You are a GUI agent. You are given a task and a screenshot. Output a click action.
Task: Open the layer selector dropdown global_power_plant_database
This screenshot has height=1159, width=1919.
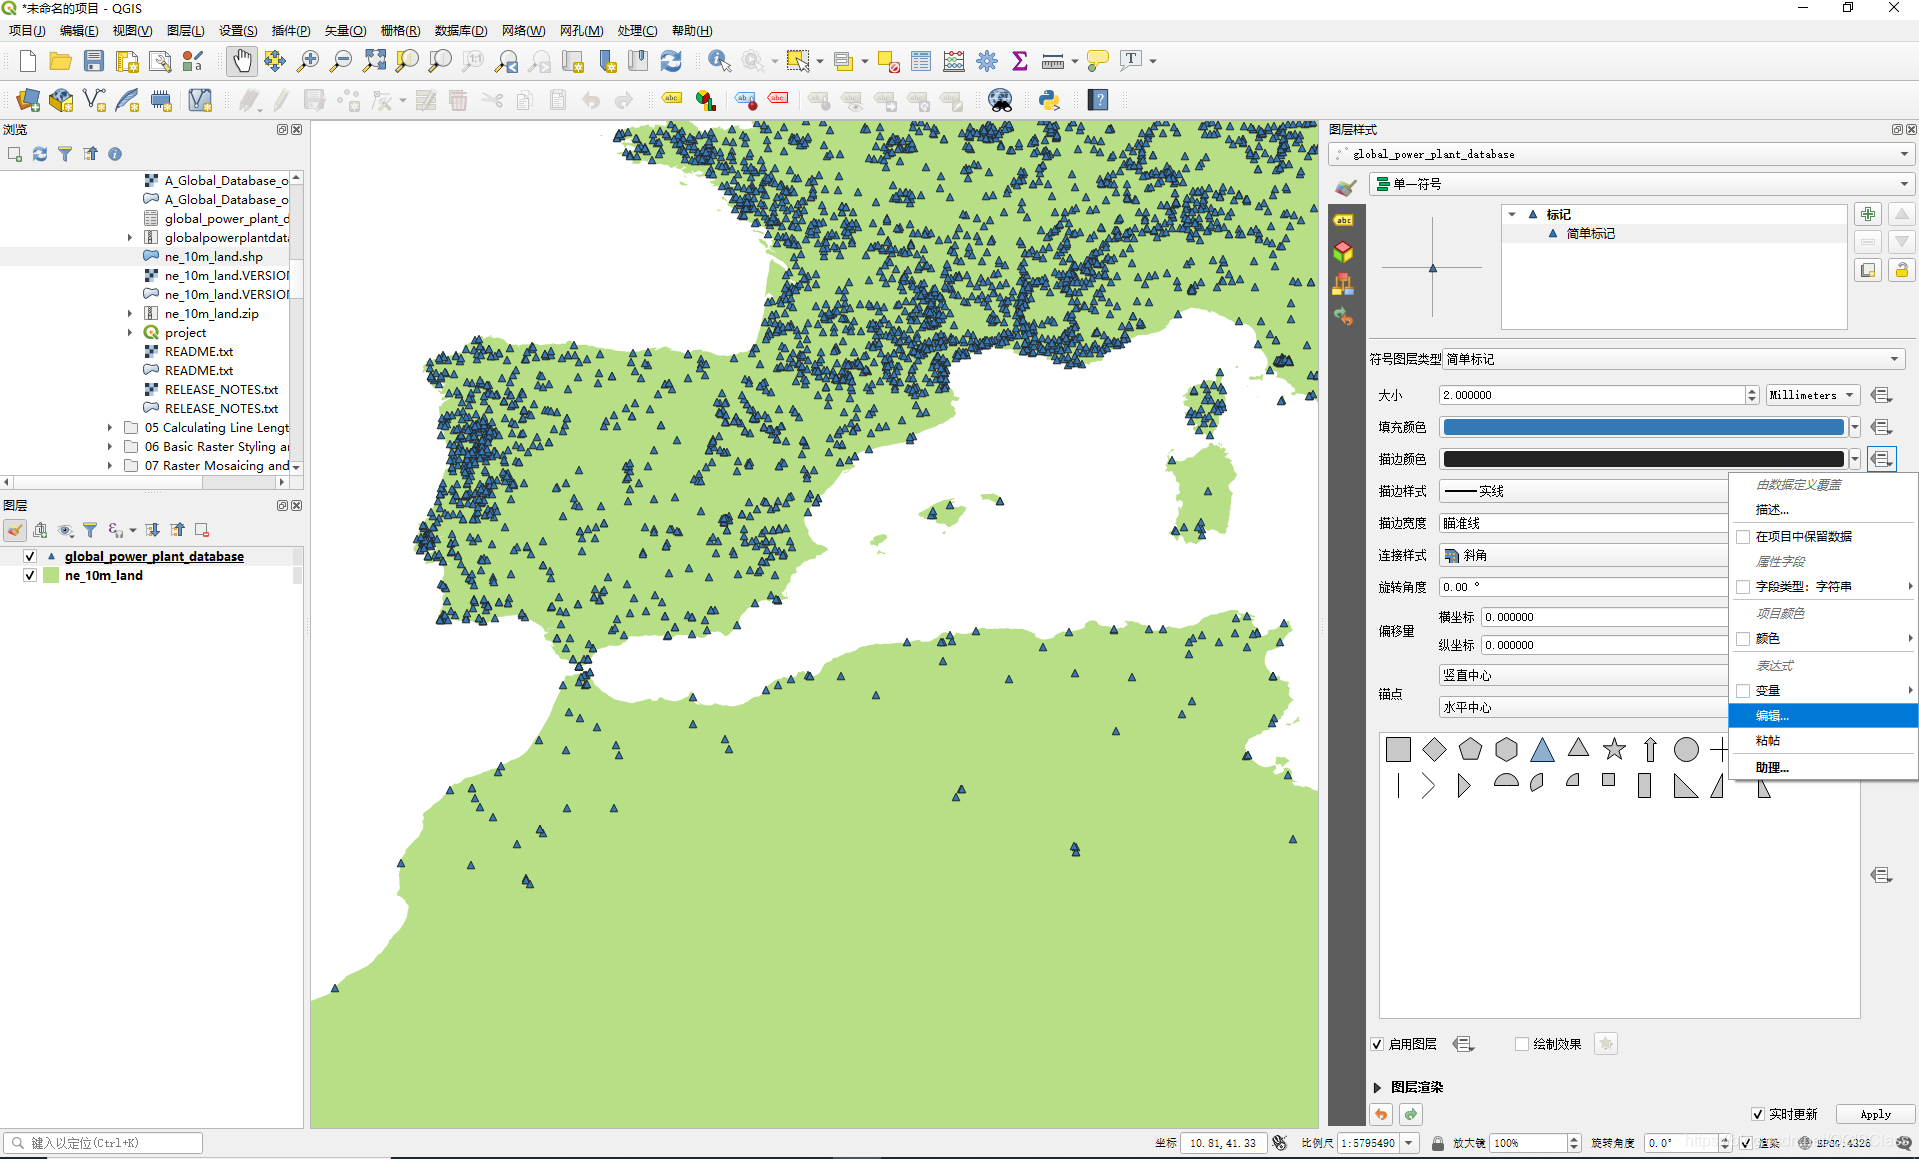pos(1622,154)
